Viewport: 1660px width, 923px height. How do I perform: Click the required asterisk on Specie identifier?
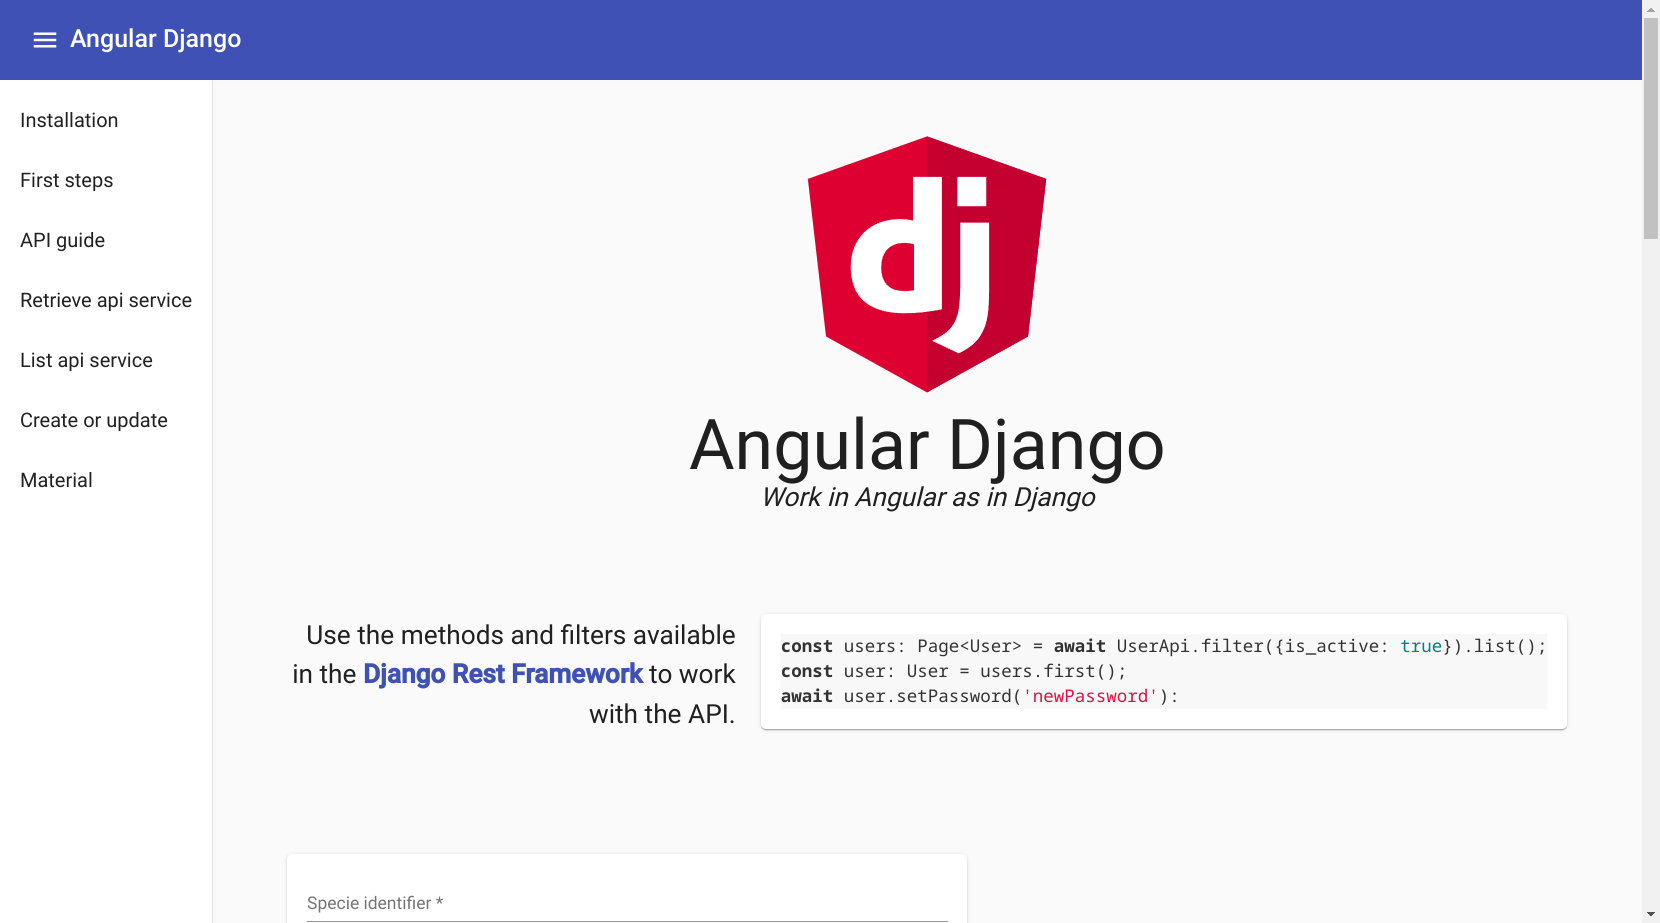[x=438, y=902]
